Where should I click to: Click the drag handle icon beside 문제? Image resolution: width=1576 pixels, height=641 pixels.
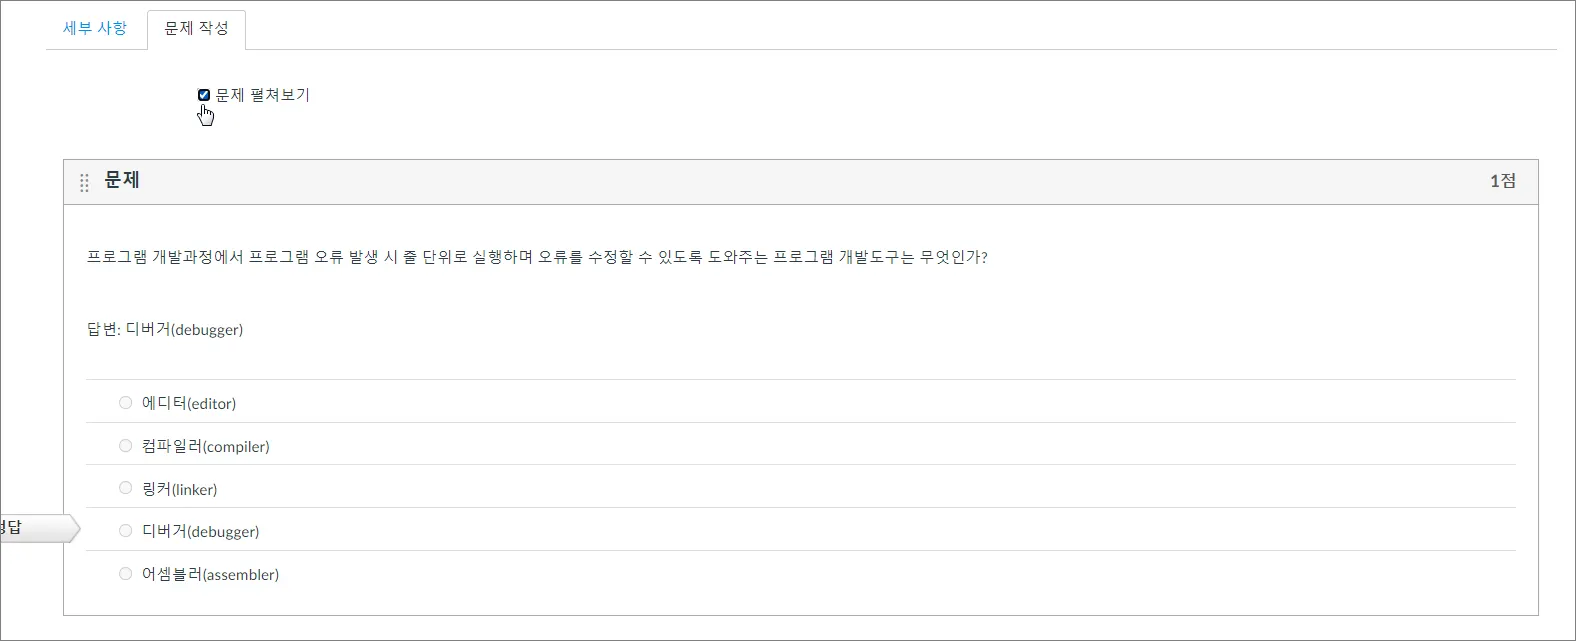84,182
